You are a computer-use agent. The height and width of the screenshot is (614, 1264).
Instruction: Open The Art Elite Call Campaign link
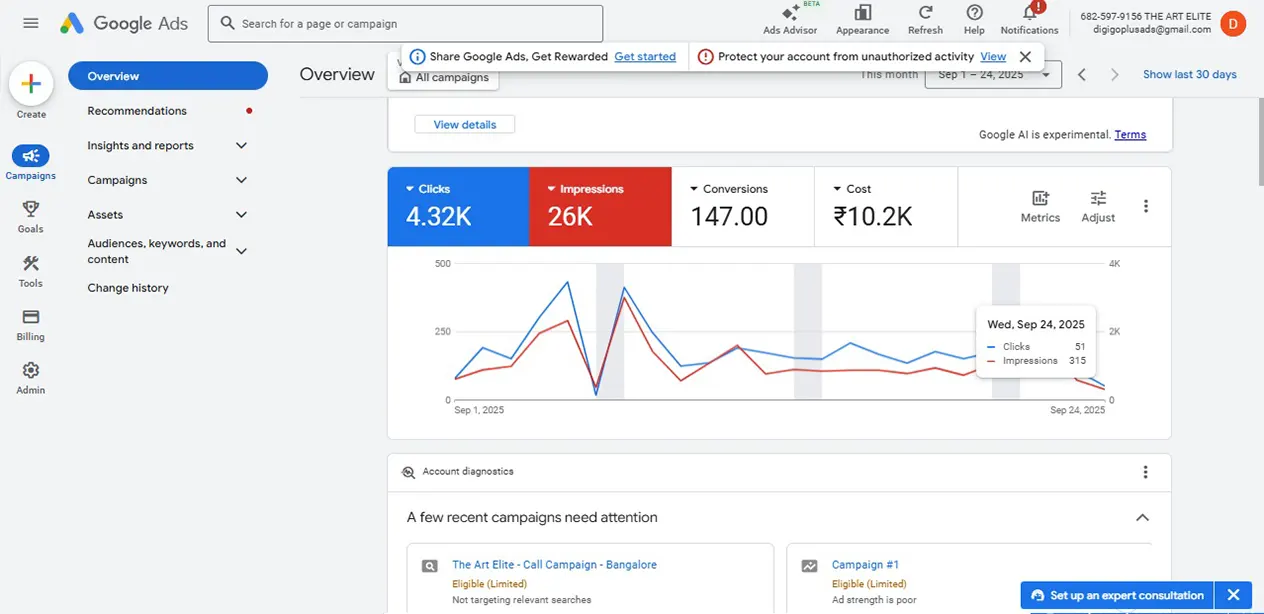pos(554,565)
